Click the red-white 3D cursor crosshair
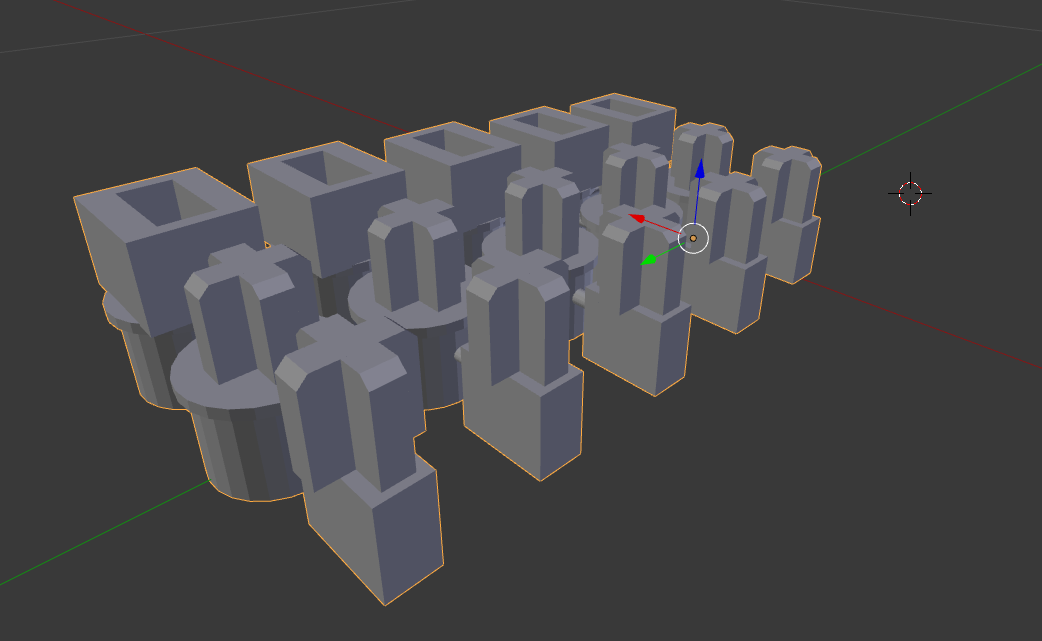This screenshot has height=641, width=1042. point(910,194)
